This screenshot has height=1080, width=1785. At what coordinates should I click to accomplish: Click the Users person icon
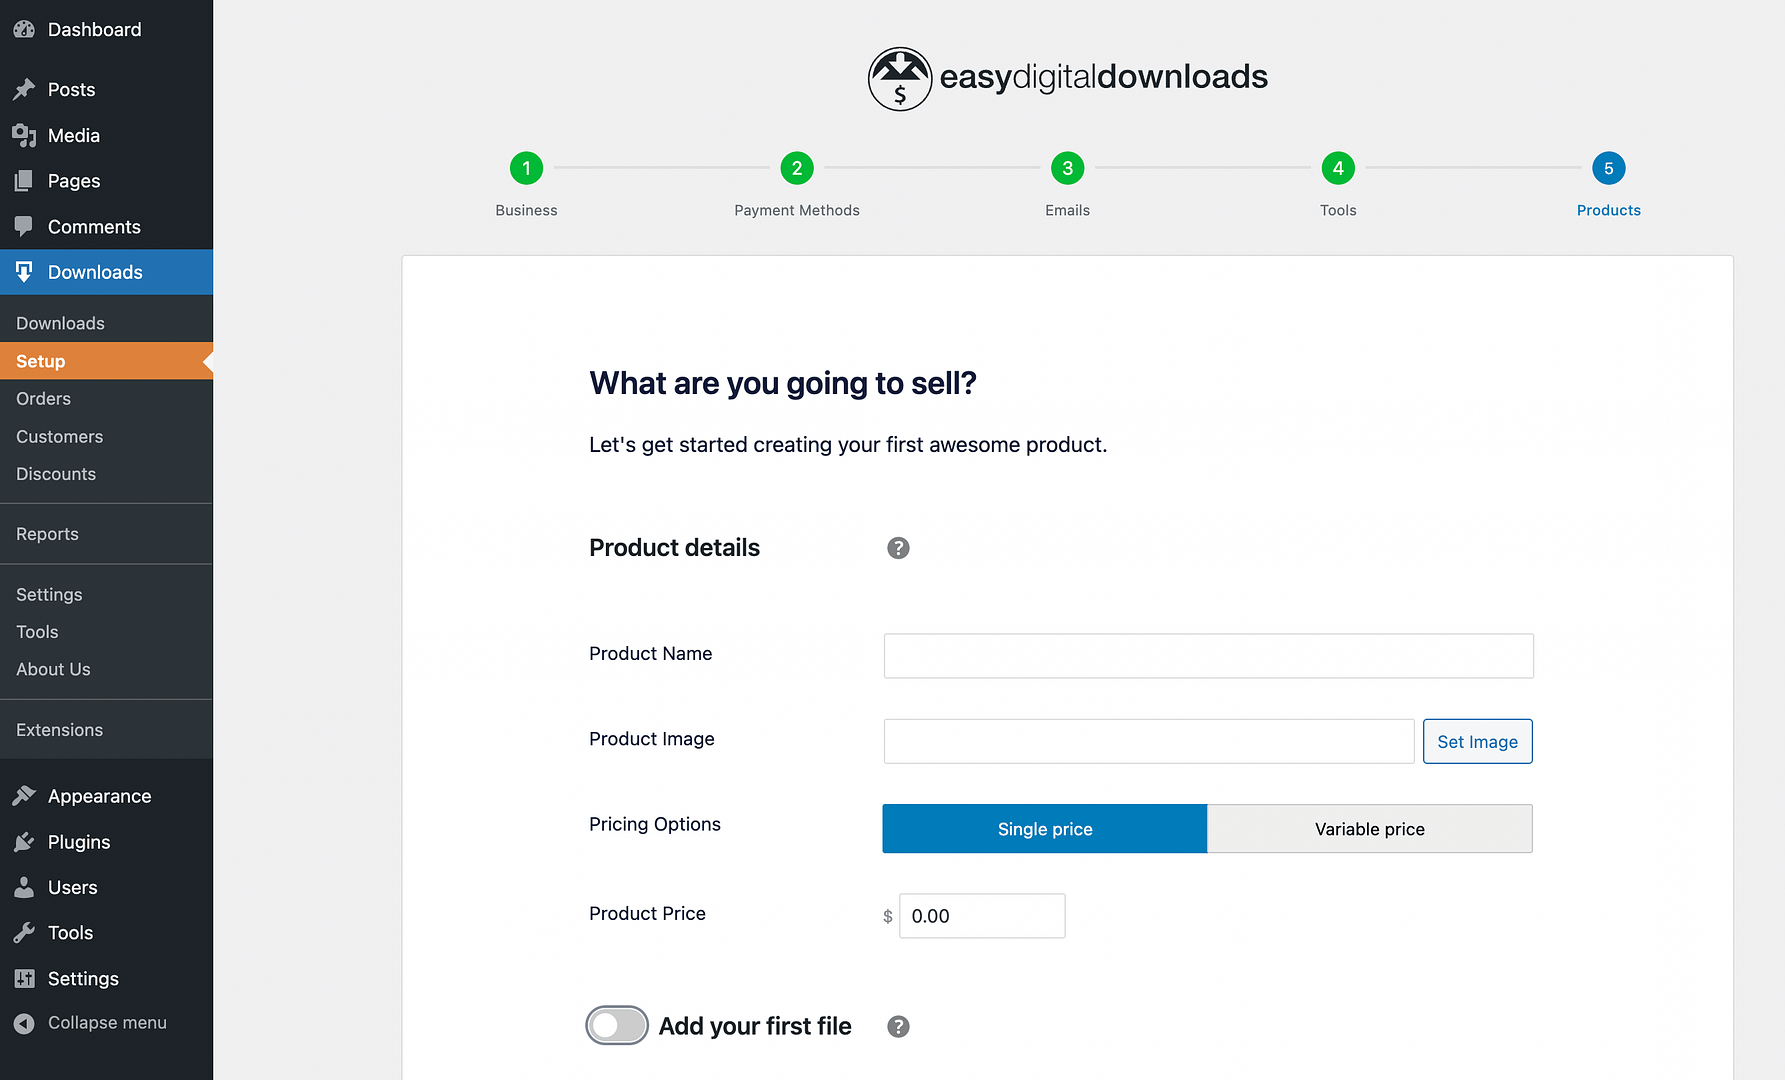pos(24,887)
